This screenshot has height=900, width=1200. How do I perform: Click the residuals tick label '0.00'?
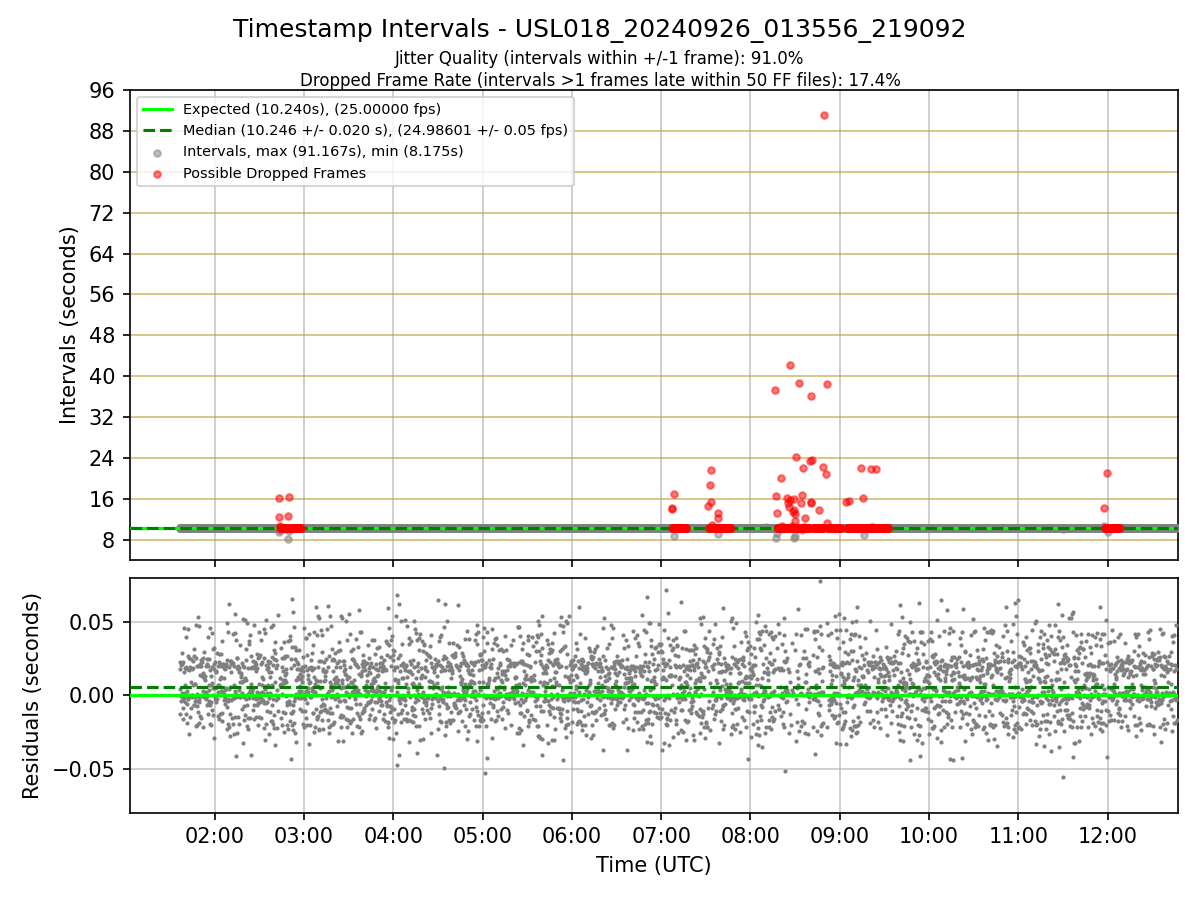(x=95, y=696)
